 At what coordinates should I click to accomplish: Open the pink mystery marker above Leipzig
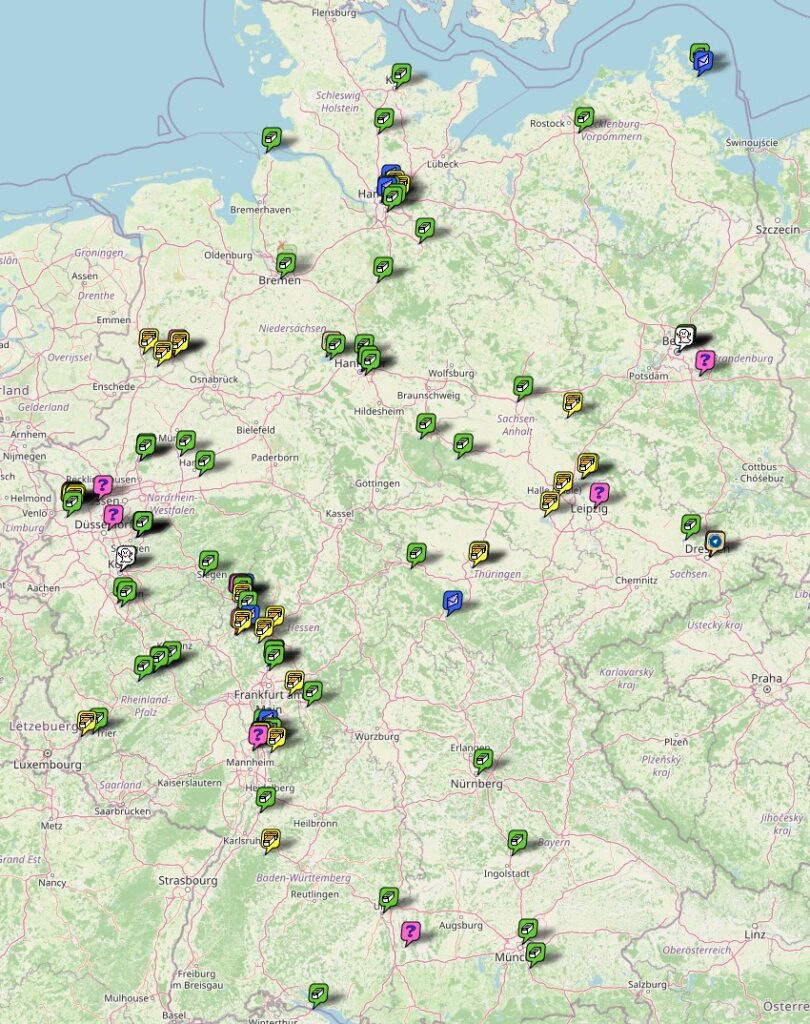pyautogui.click(x=599, y=493)
